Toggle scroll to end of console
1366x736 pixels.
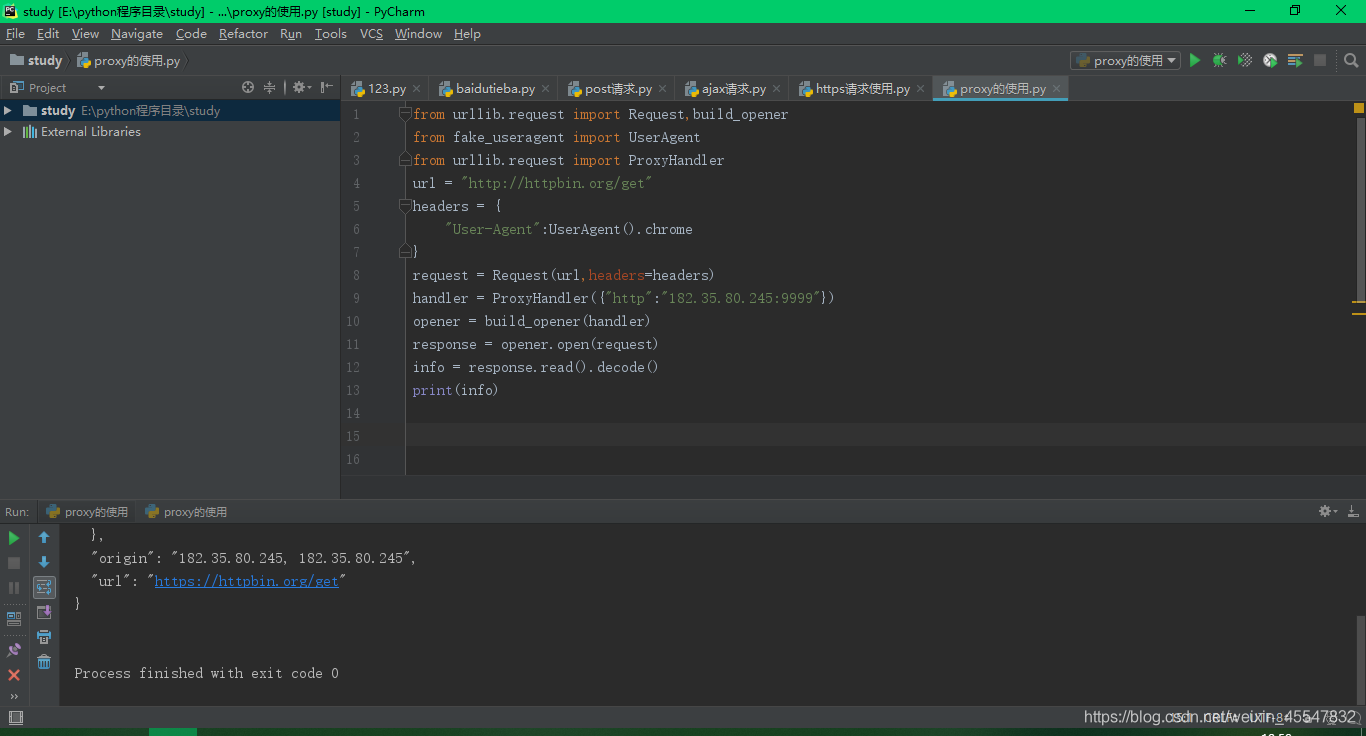click(44, 612)
